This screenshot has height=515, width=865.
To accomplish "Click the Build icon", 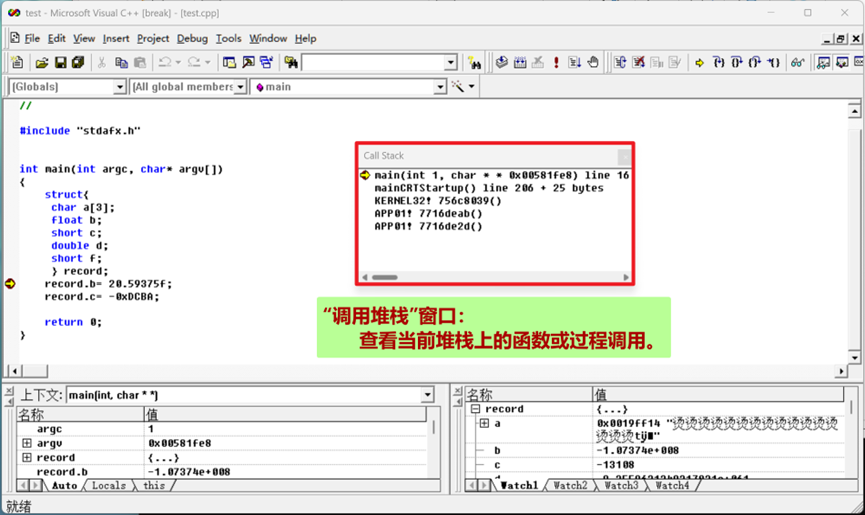I will 520,62.
